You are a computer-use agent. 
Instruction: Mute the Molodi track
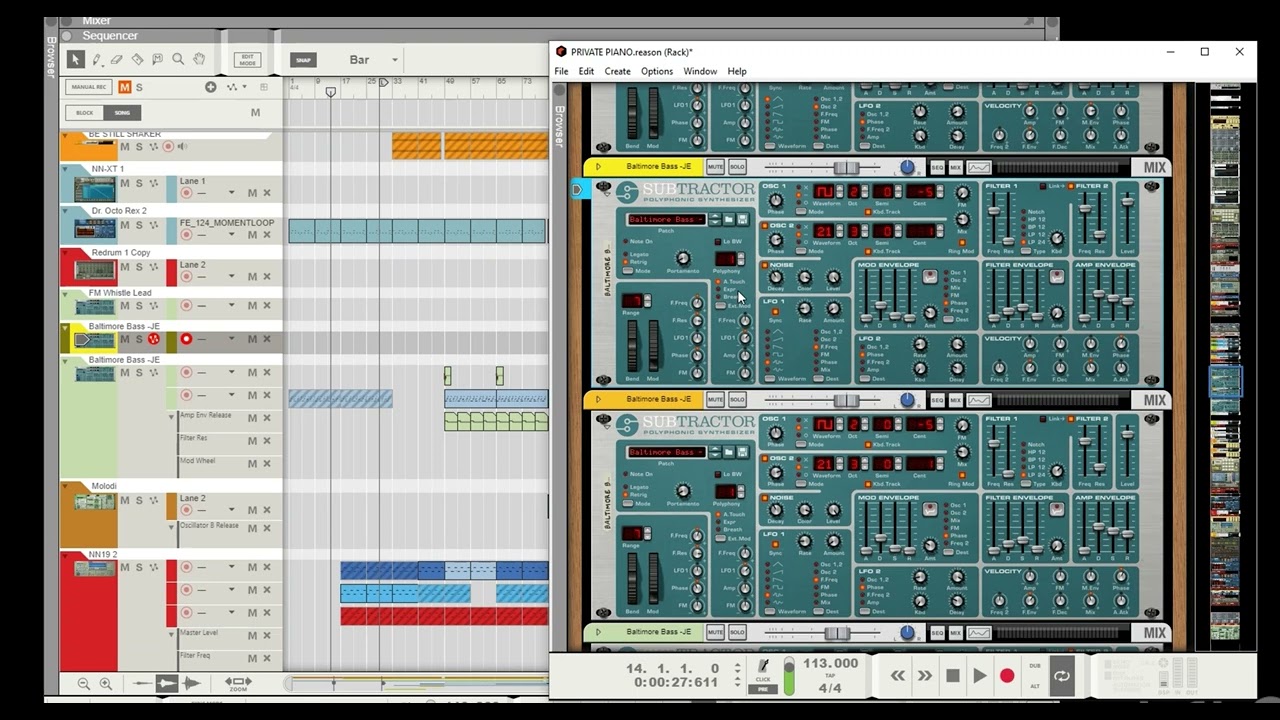125,499
